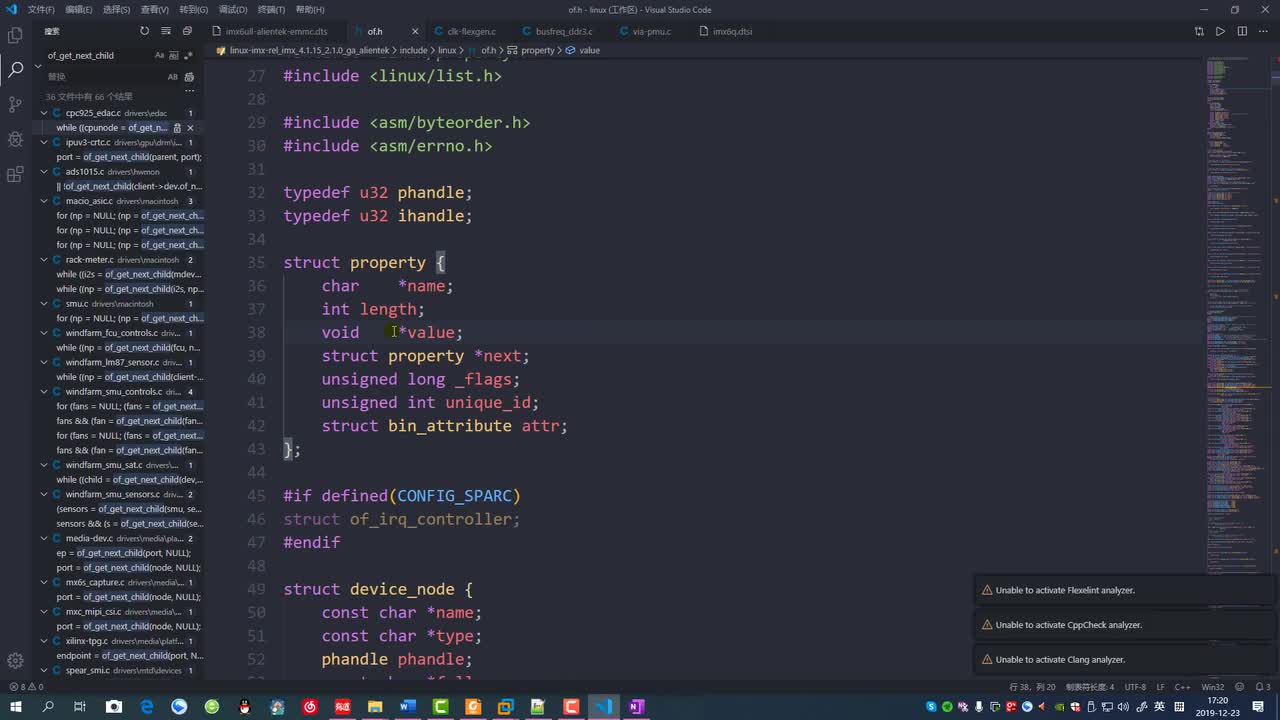Send feedback via the smiley icon
1280x720 pixels.
[1240, 687]
